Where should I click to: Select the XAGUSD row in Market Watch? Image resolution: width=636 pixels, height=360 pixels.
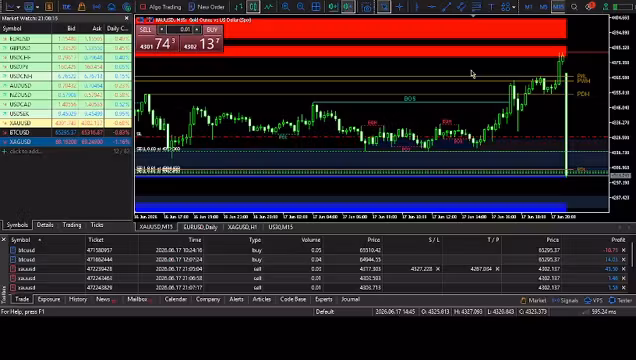tap(66, 142)
